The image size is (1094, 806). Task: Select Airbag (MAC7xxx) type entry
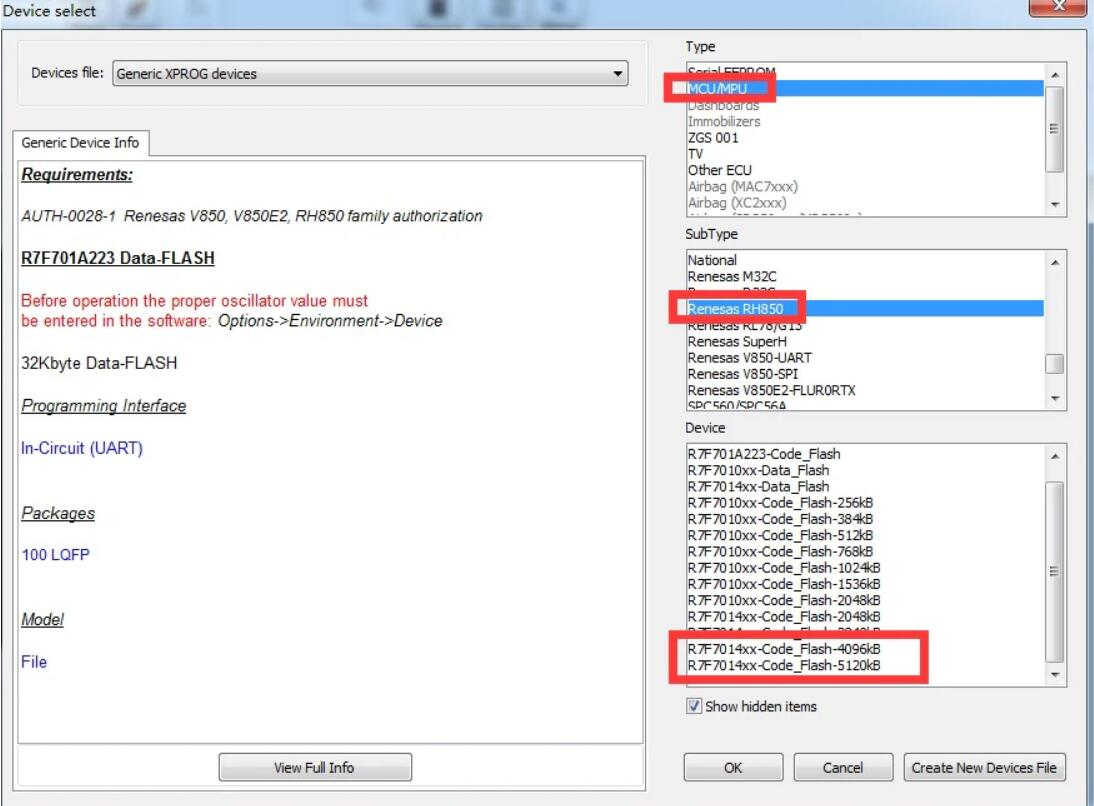point(864,186)
